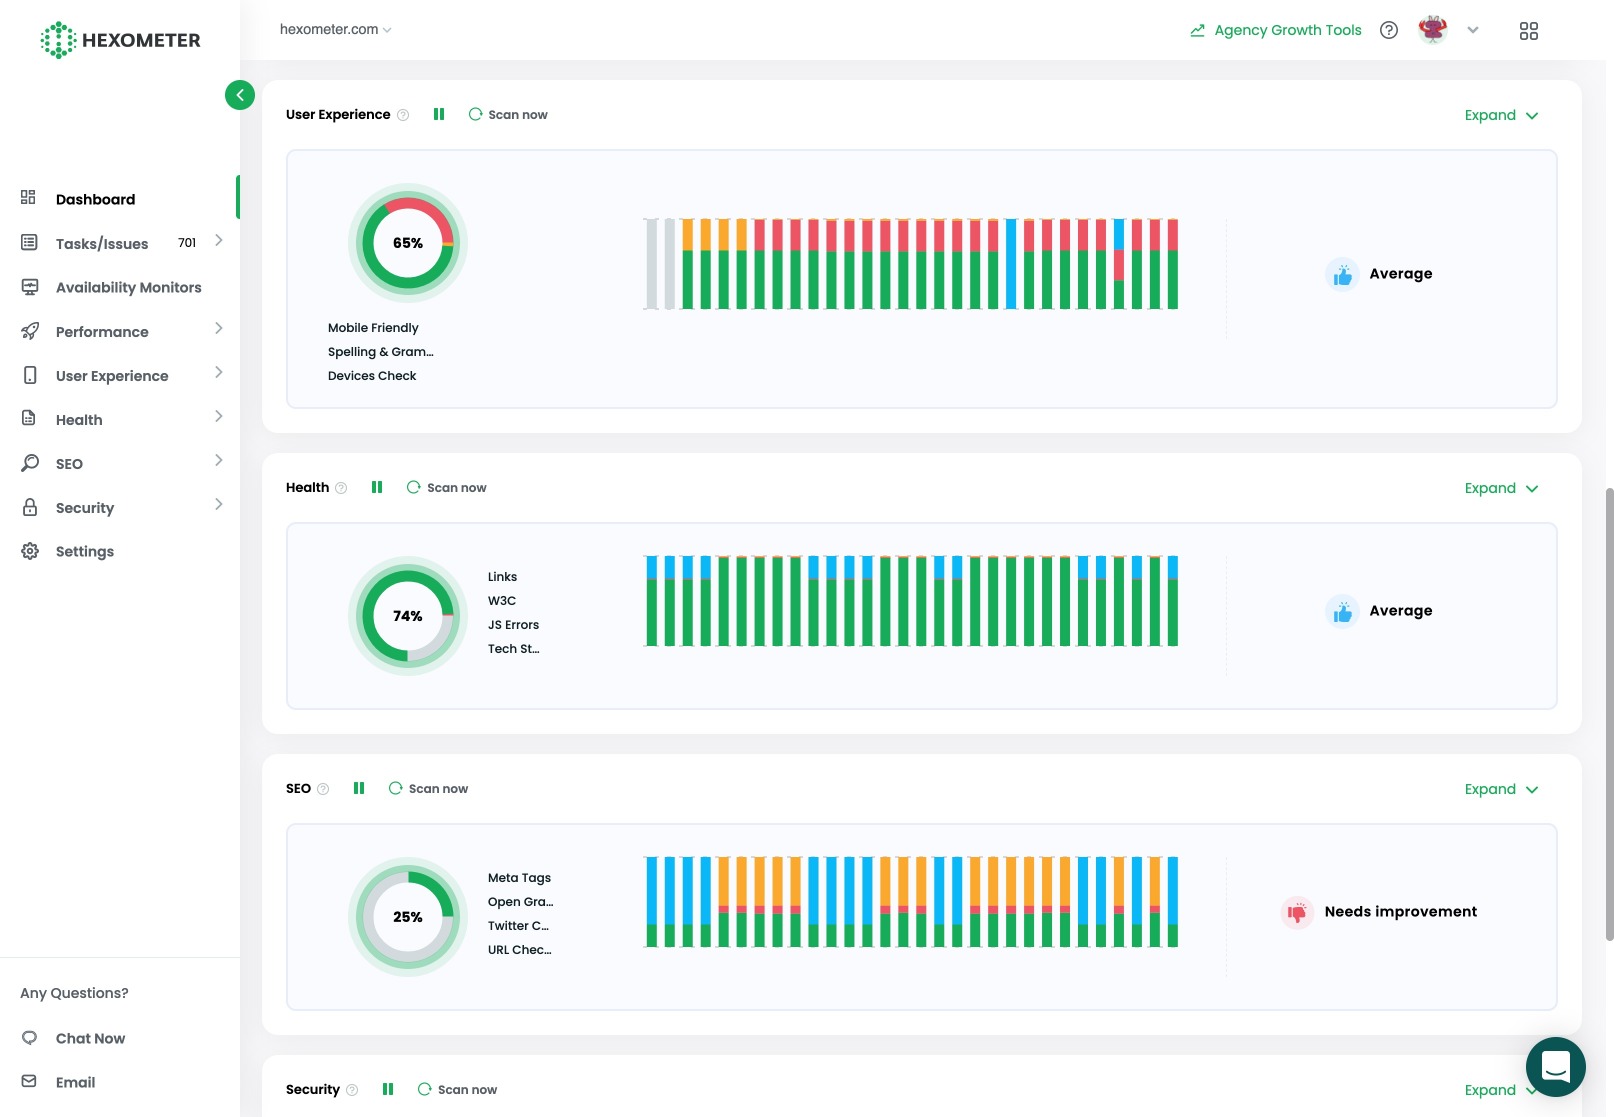Click the Mobile Friendly label
The image size is (1614, 1117).
373,328
